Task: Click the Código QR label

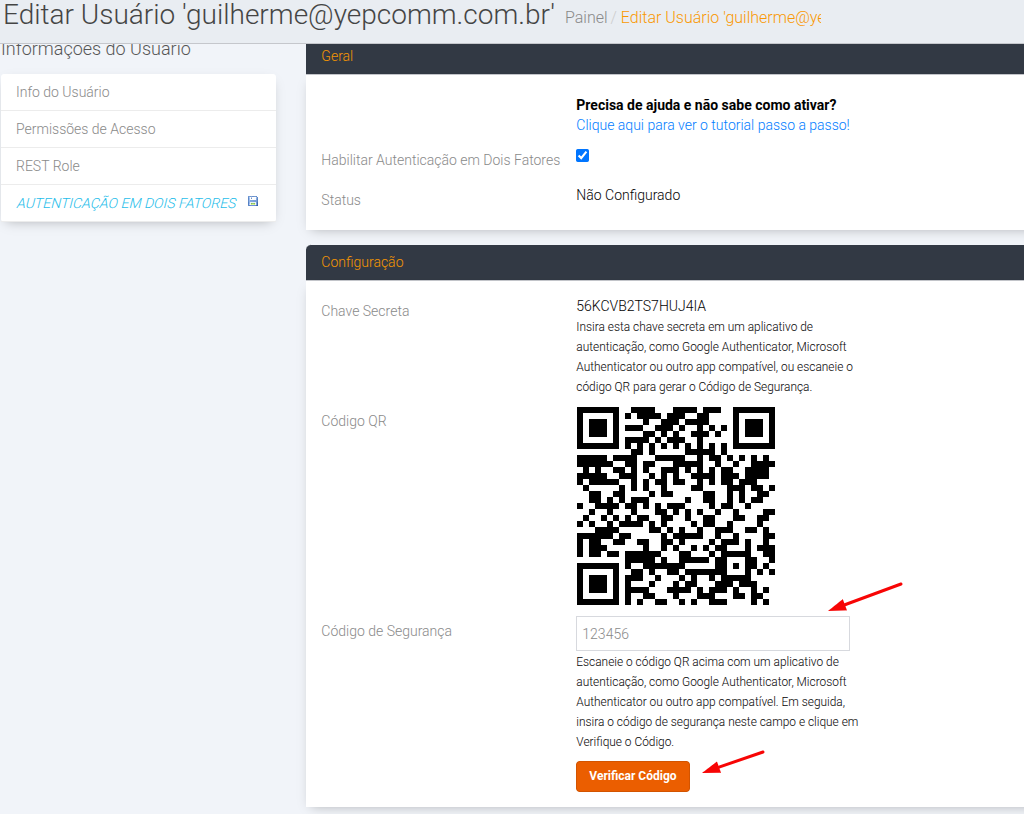Action: pos(354,421)
